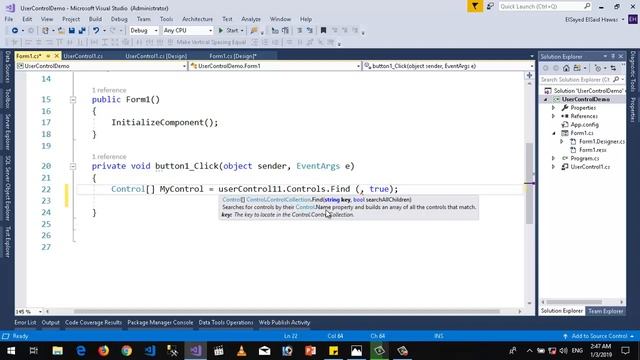Collapse the Form1() constructor code block
640x360 pixels.
73,100
